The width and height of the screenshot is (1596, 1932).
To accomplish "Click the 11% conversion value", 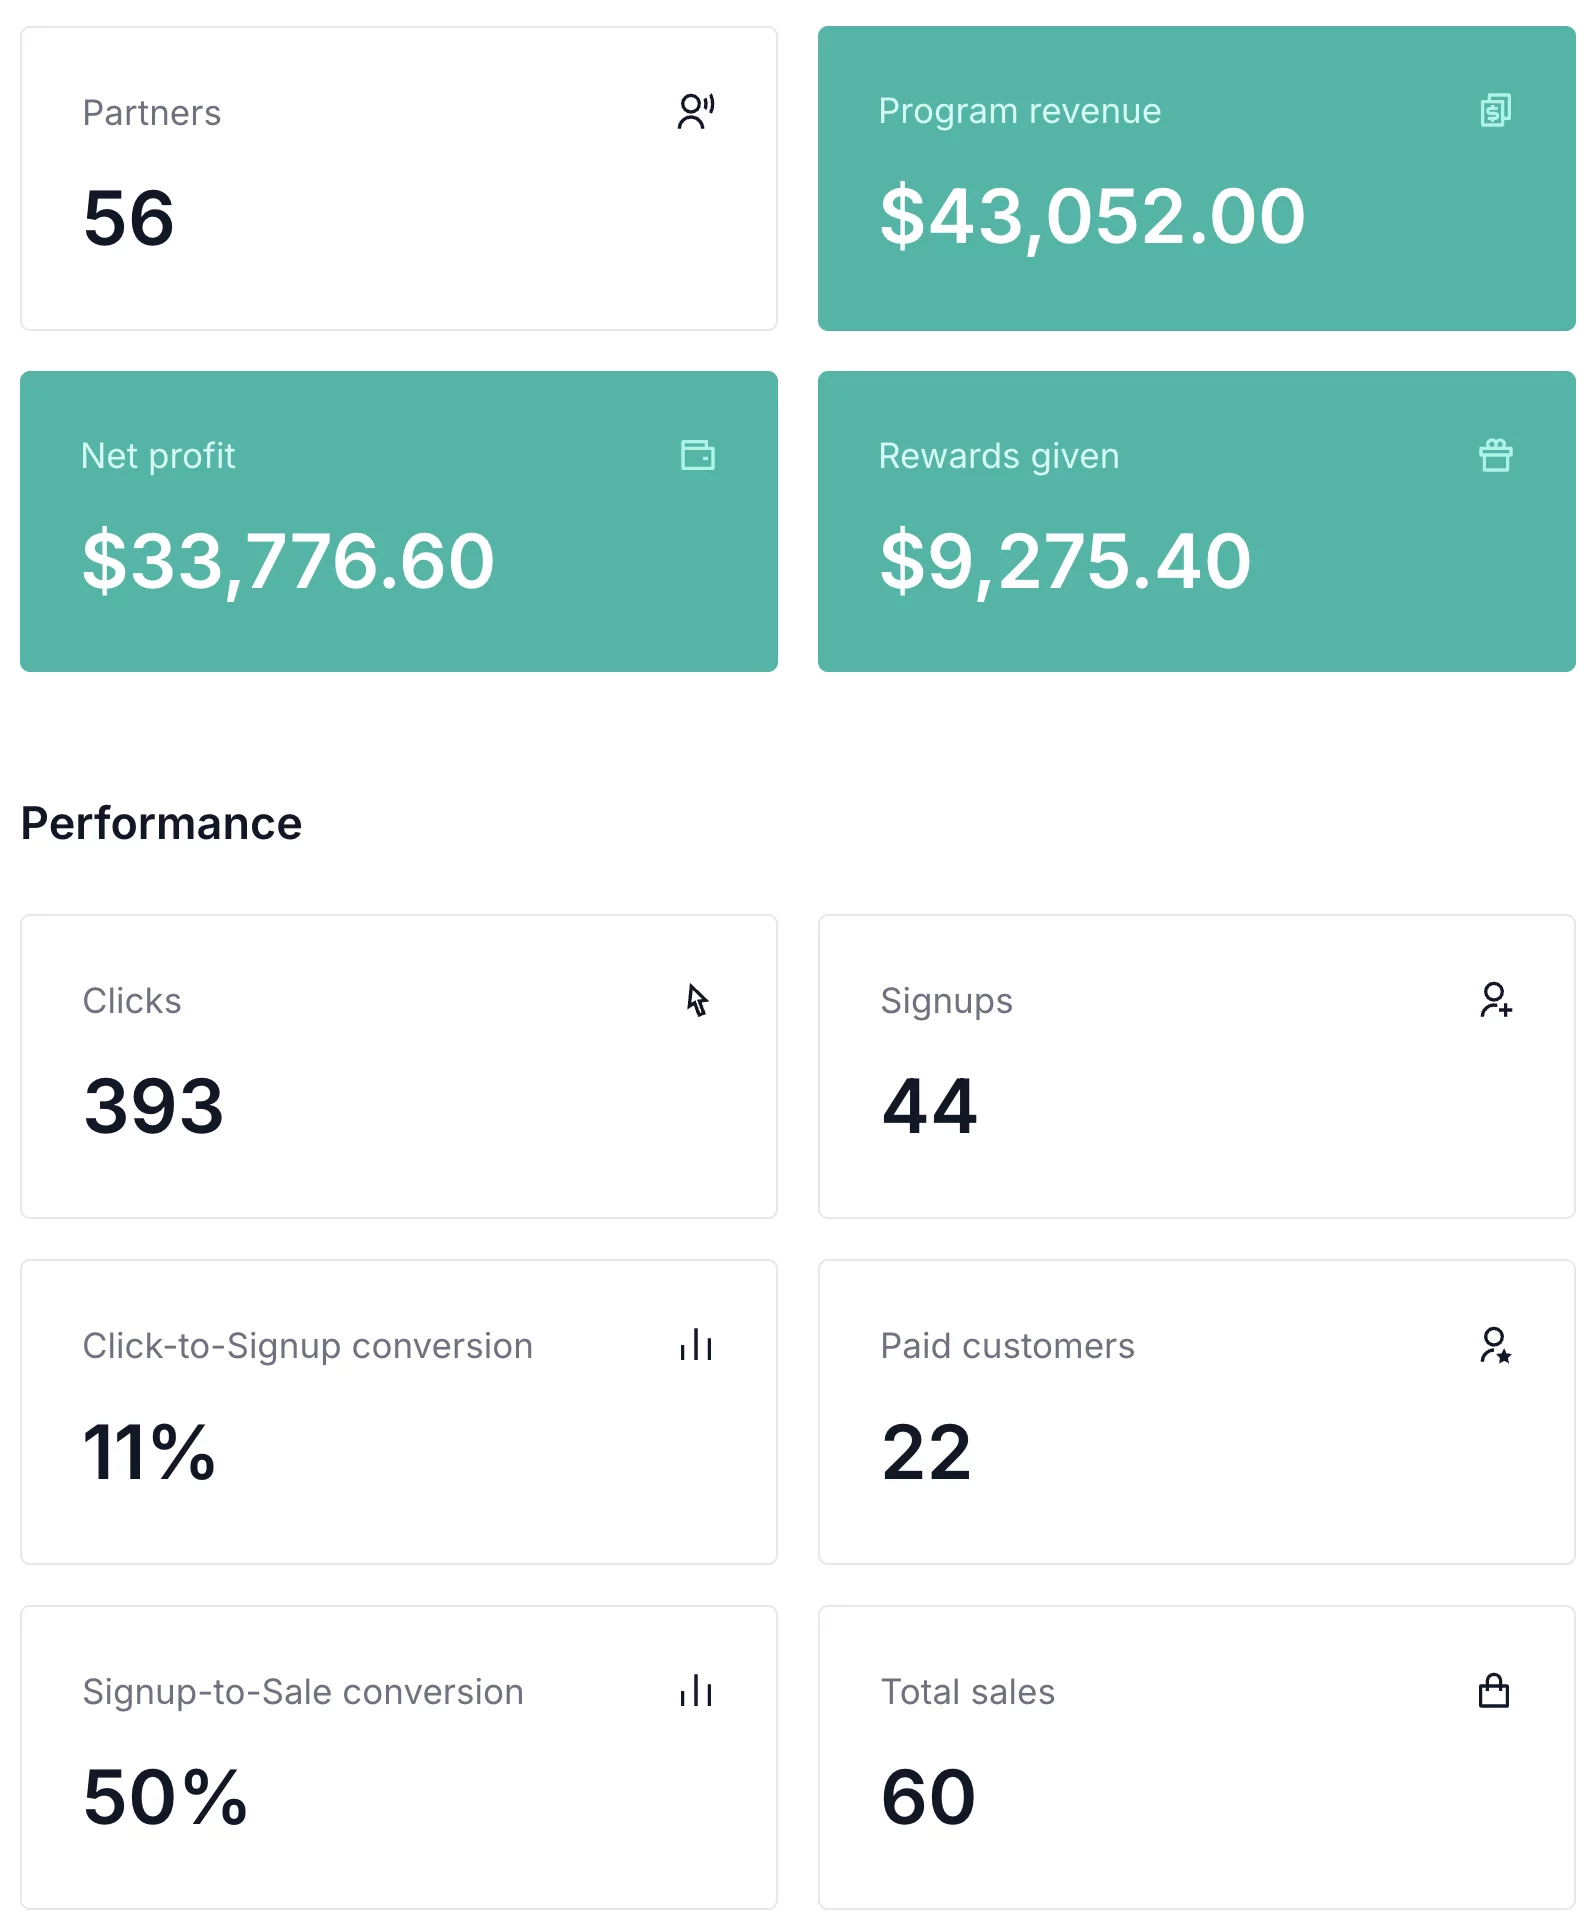I will point(149,1452).
